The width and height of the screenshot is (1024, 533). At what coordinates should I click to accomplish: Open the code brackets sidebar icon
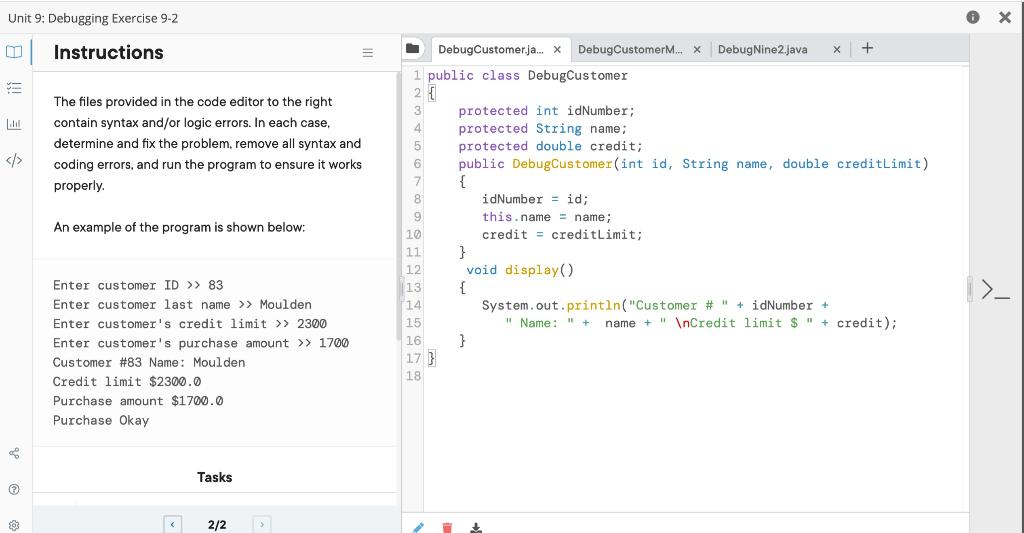[x=14, y=160]
